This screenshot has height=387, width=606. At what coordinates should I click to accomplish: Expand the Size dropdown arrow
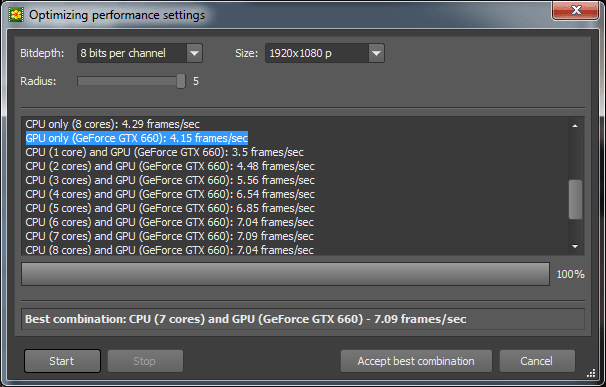376,53
